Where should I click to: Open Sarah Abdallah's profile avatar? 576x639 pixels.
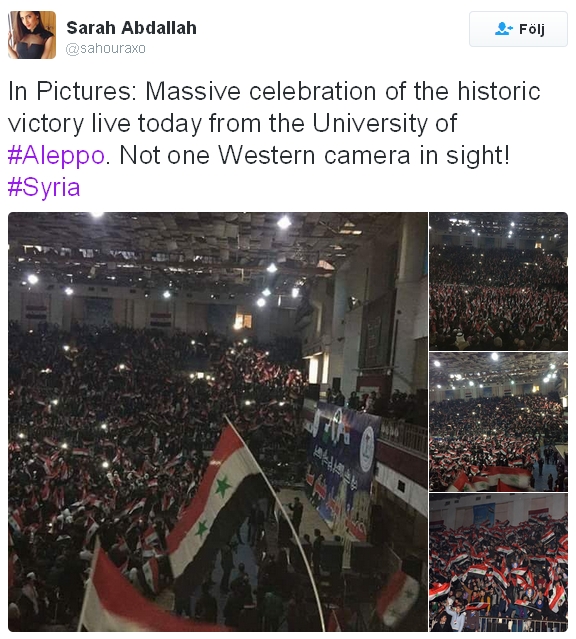click(x=32, y=35)
